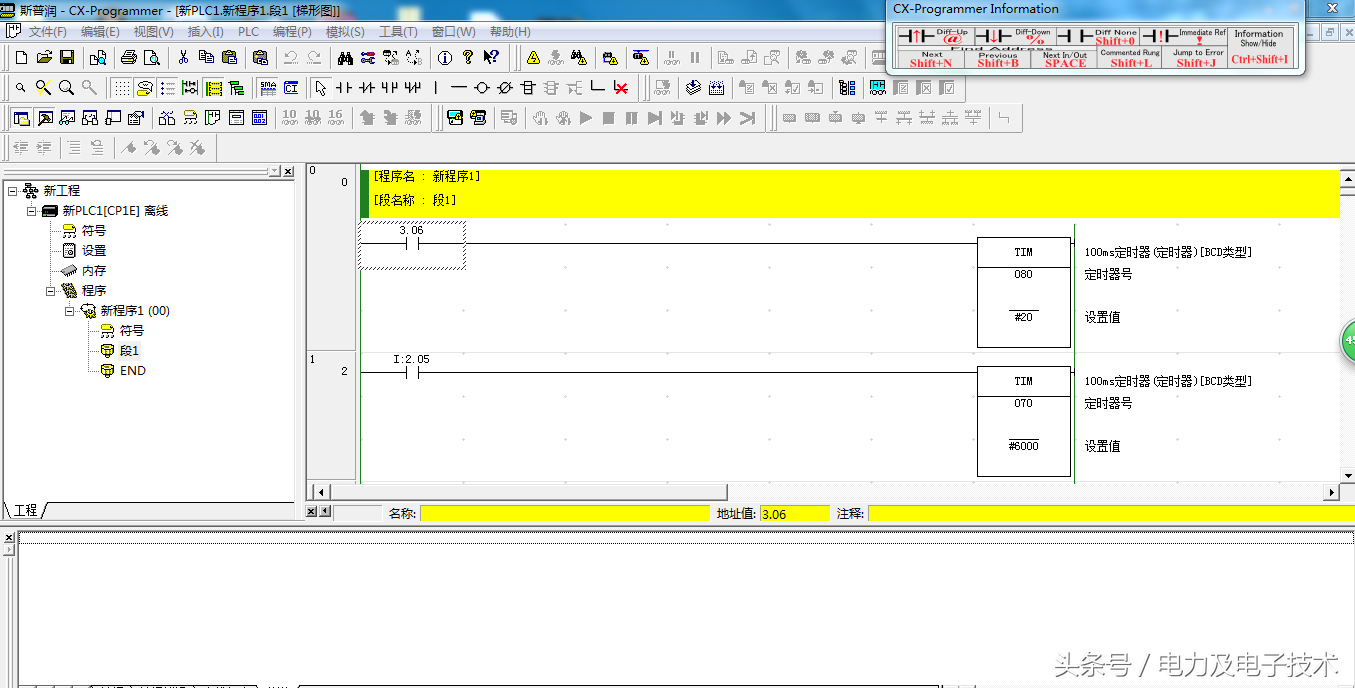Toggle the project workspace view button
The height and width of the screenshot is (688, 1355).
click(x=21, y=118)
